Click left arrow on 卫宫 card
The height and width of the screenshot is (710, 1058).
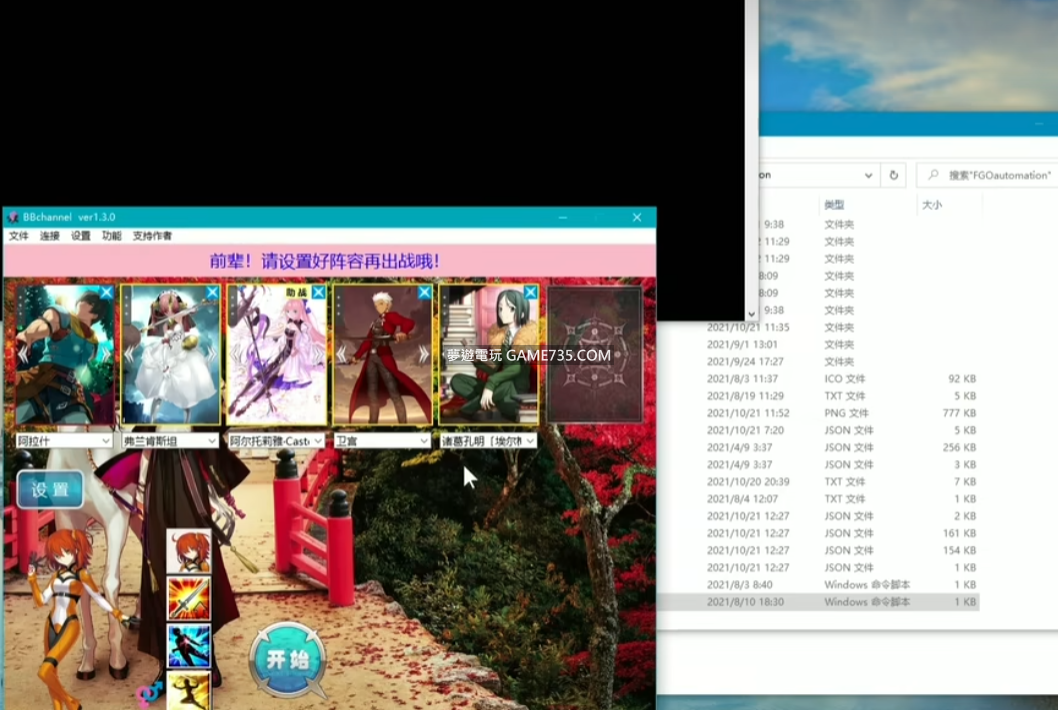click(341, 354)
